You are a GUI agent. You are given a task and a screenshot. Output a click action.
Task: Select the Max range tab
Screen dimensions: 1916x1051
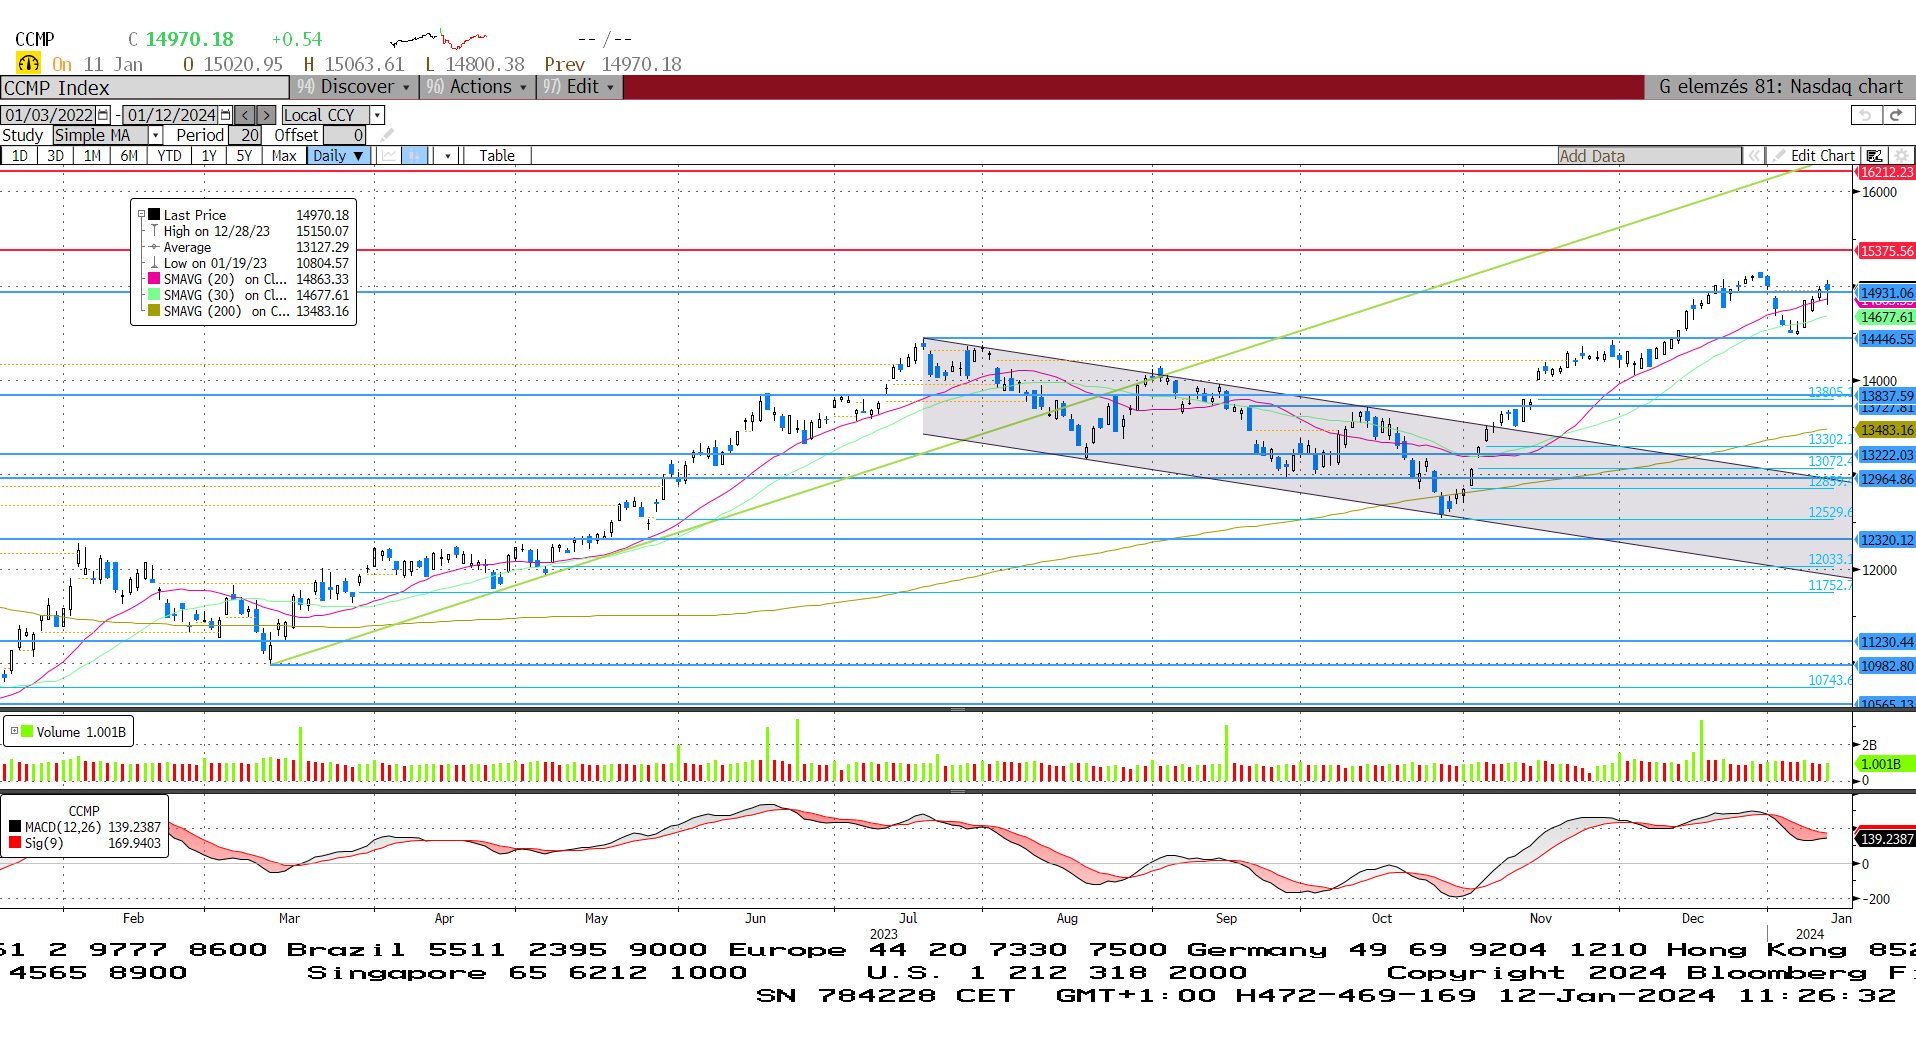[x=284, y=156]
